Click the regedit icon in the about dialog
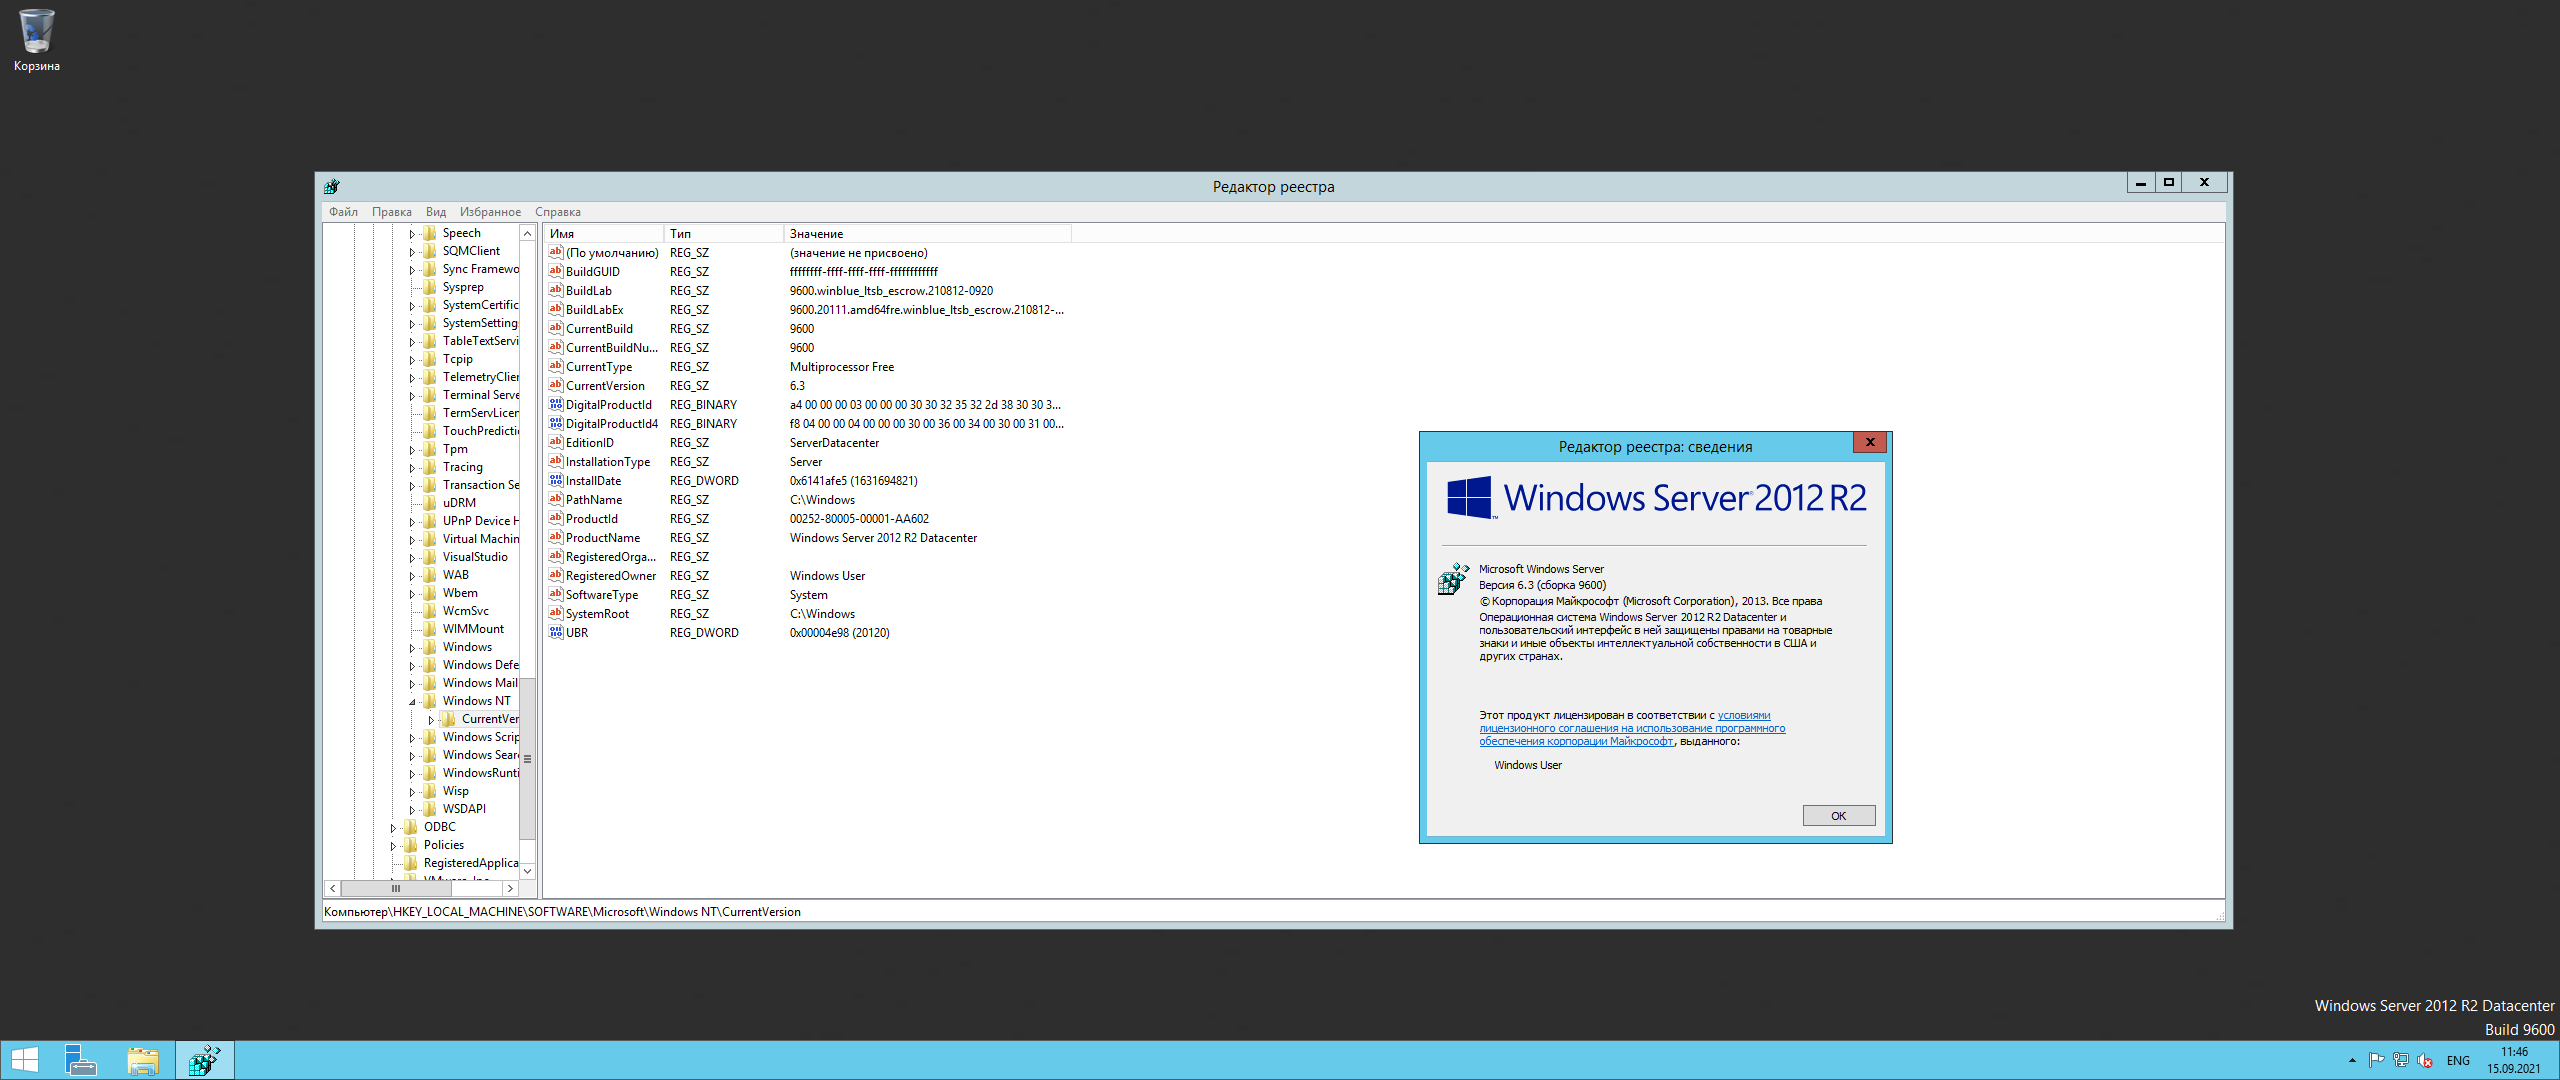The image size is (2560, 1080). (1453, 579)
